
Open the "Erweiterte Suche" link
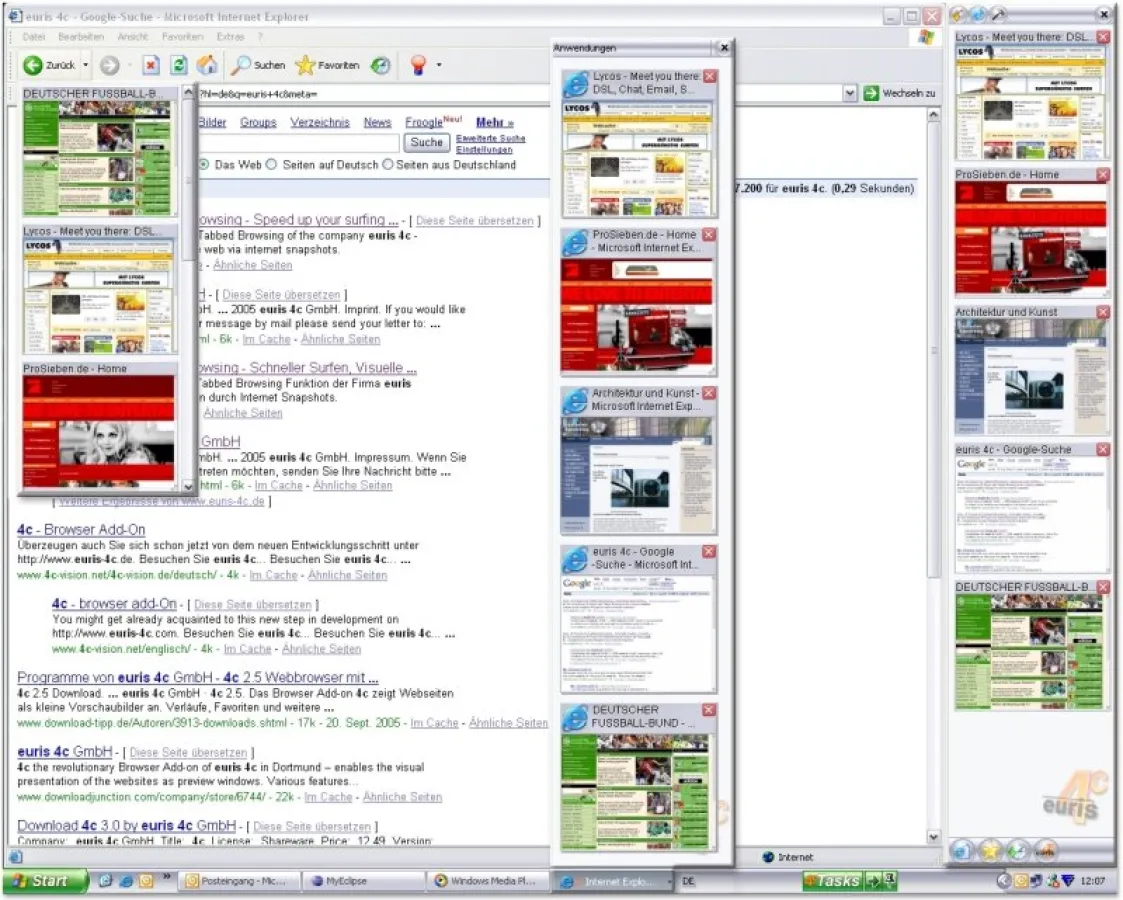[490, 138]
